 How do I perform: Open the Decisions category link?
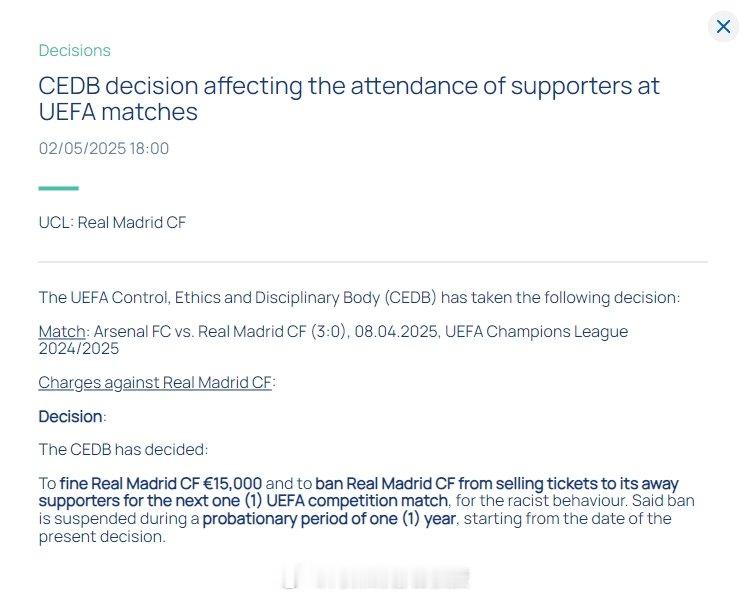point(75,50)
